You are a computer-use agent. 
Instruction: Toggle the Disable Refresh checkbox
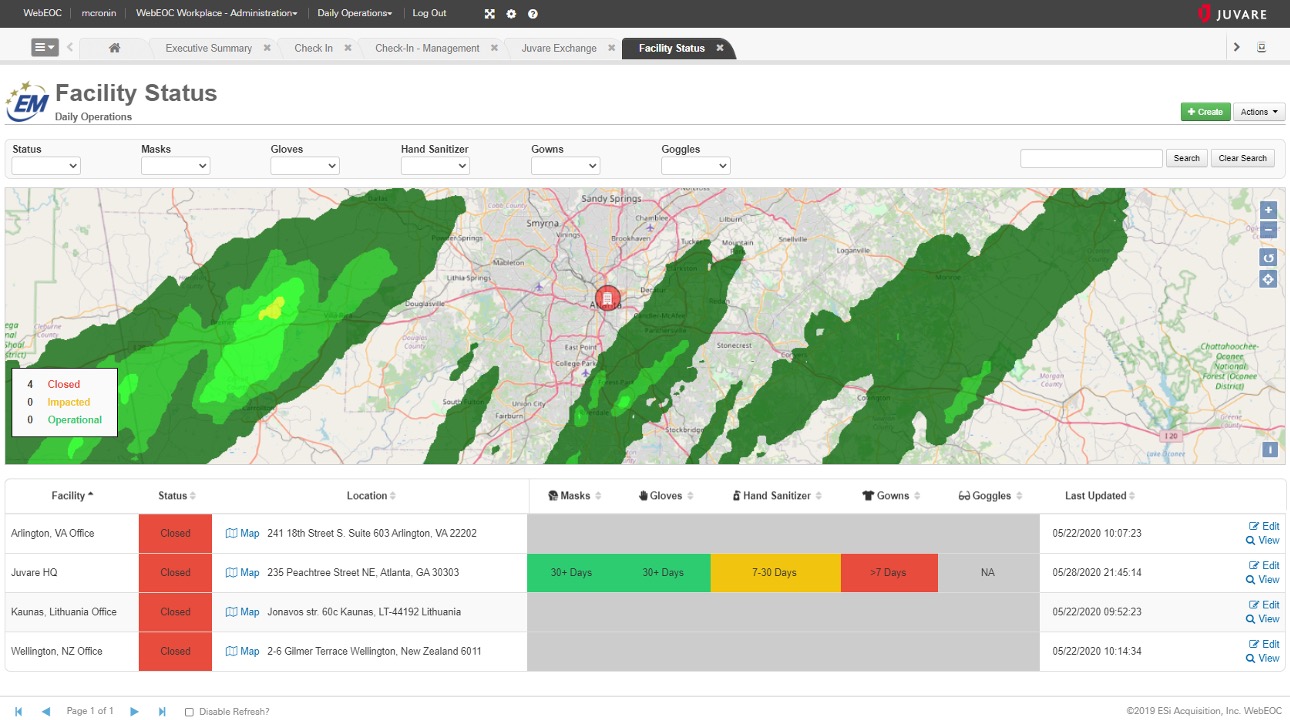pos(190,712)
